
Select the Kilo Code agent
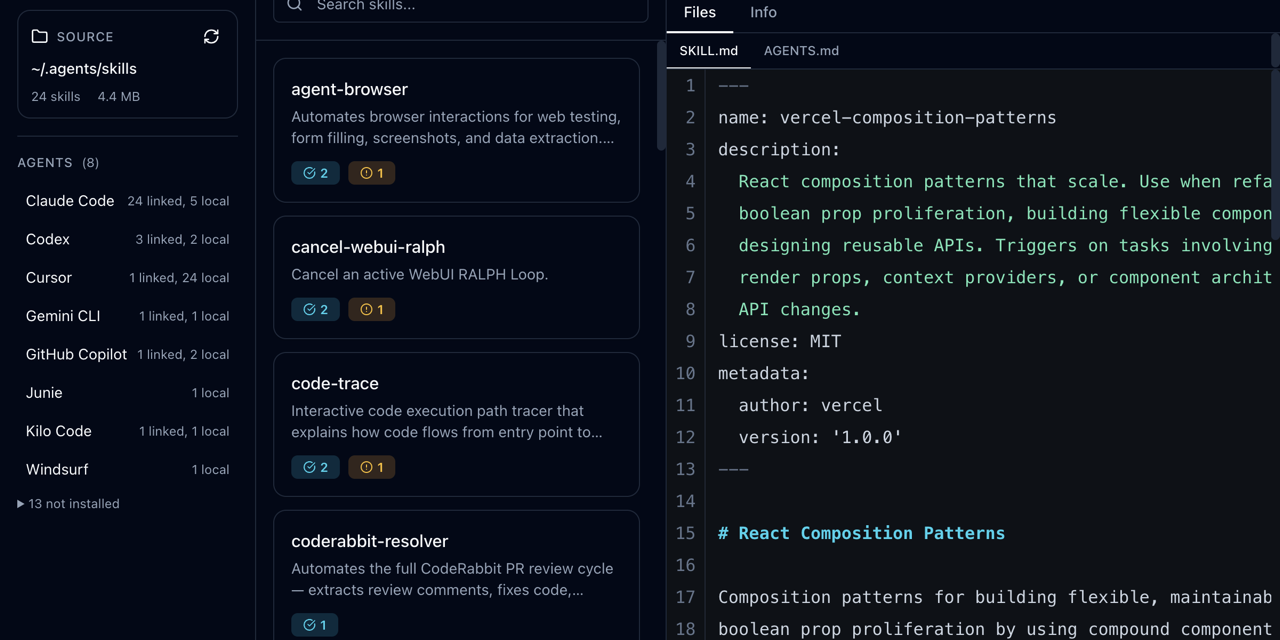[128, 431]
